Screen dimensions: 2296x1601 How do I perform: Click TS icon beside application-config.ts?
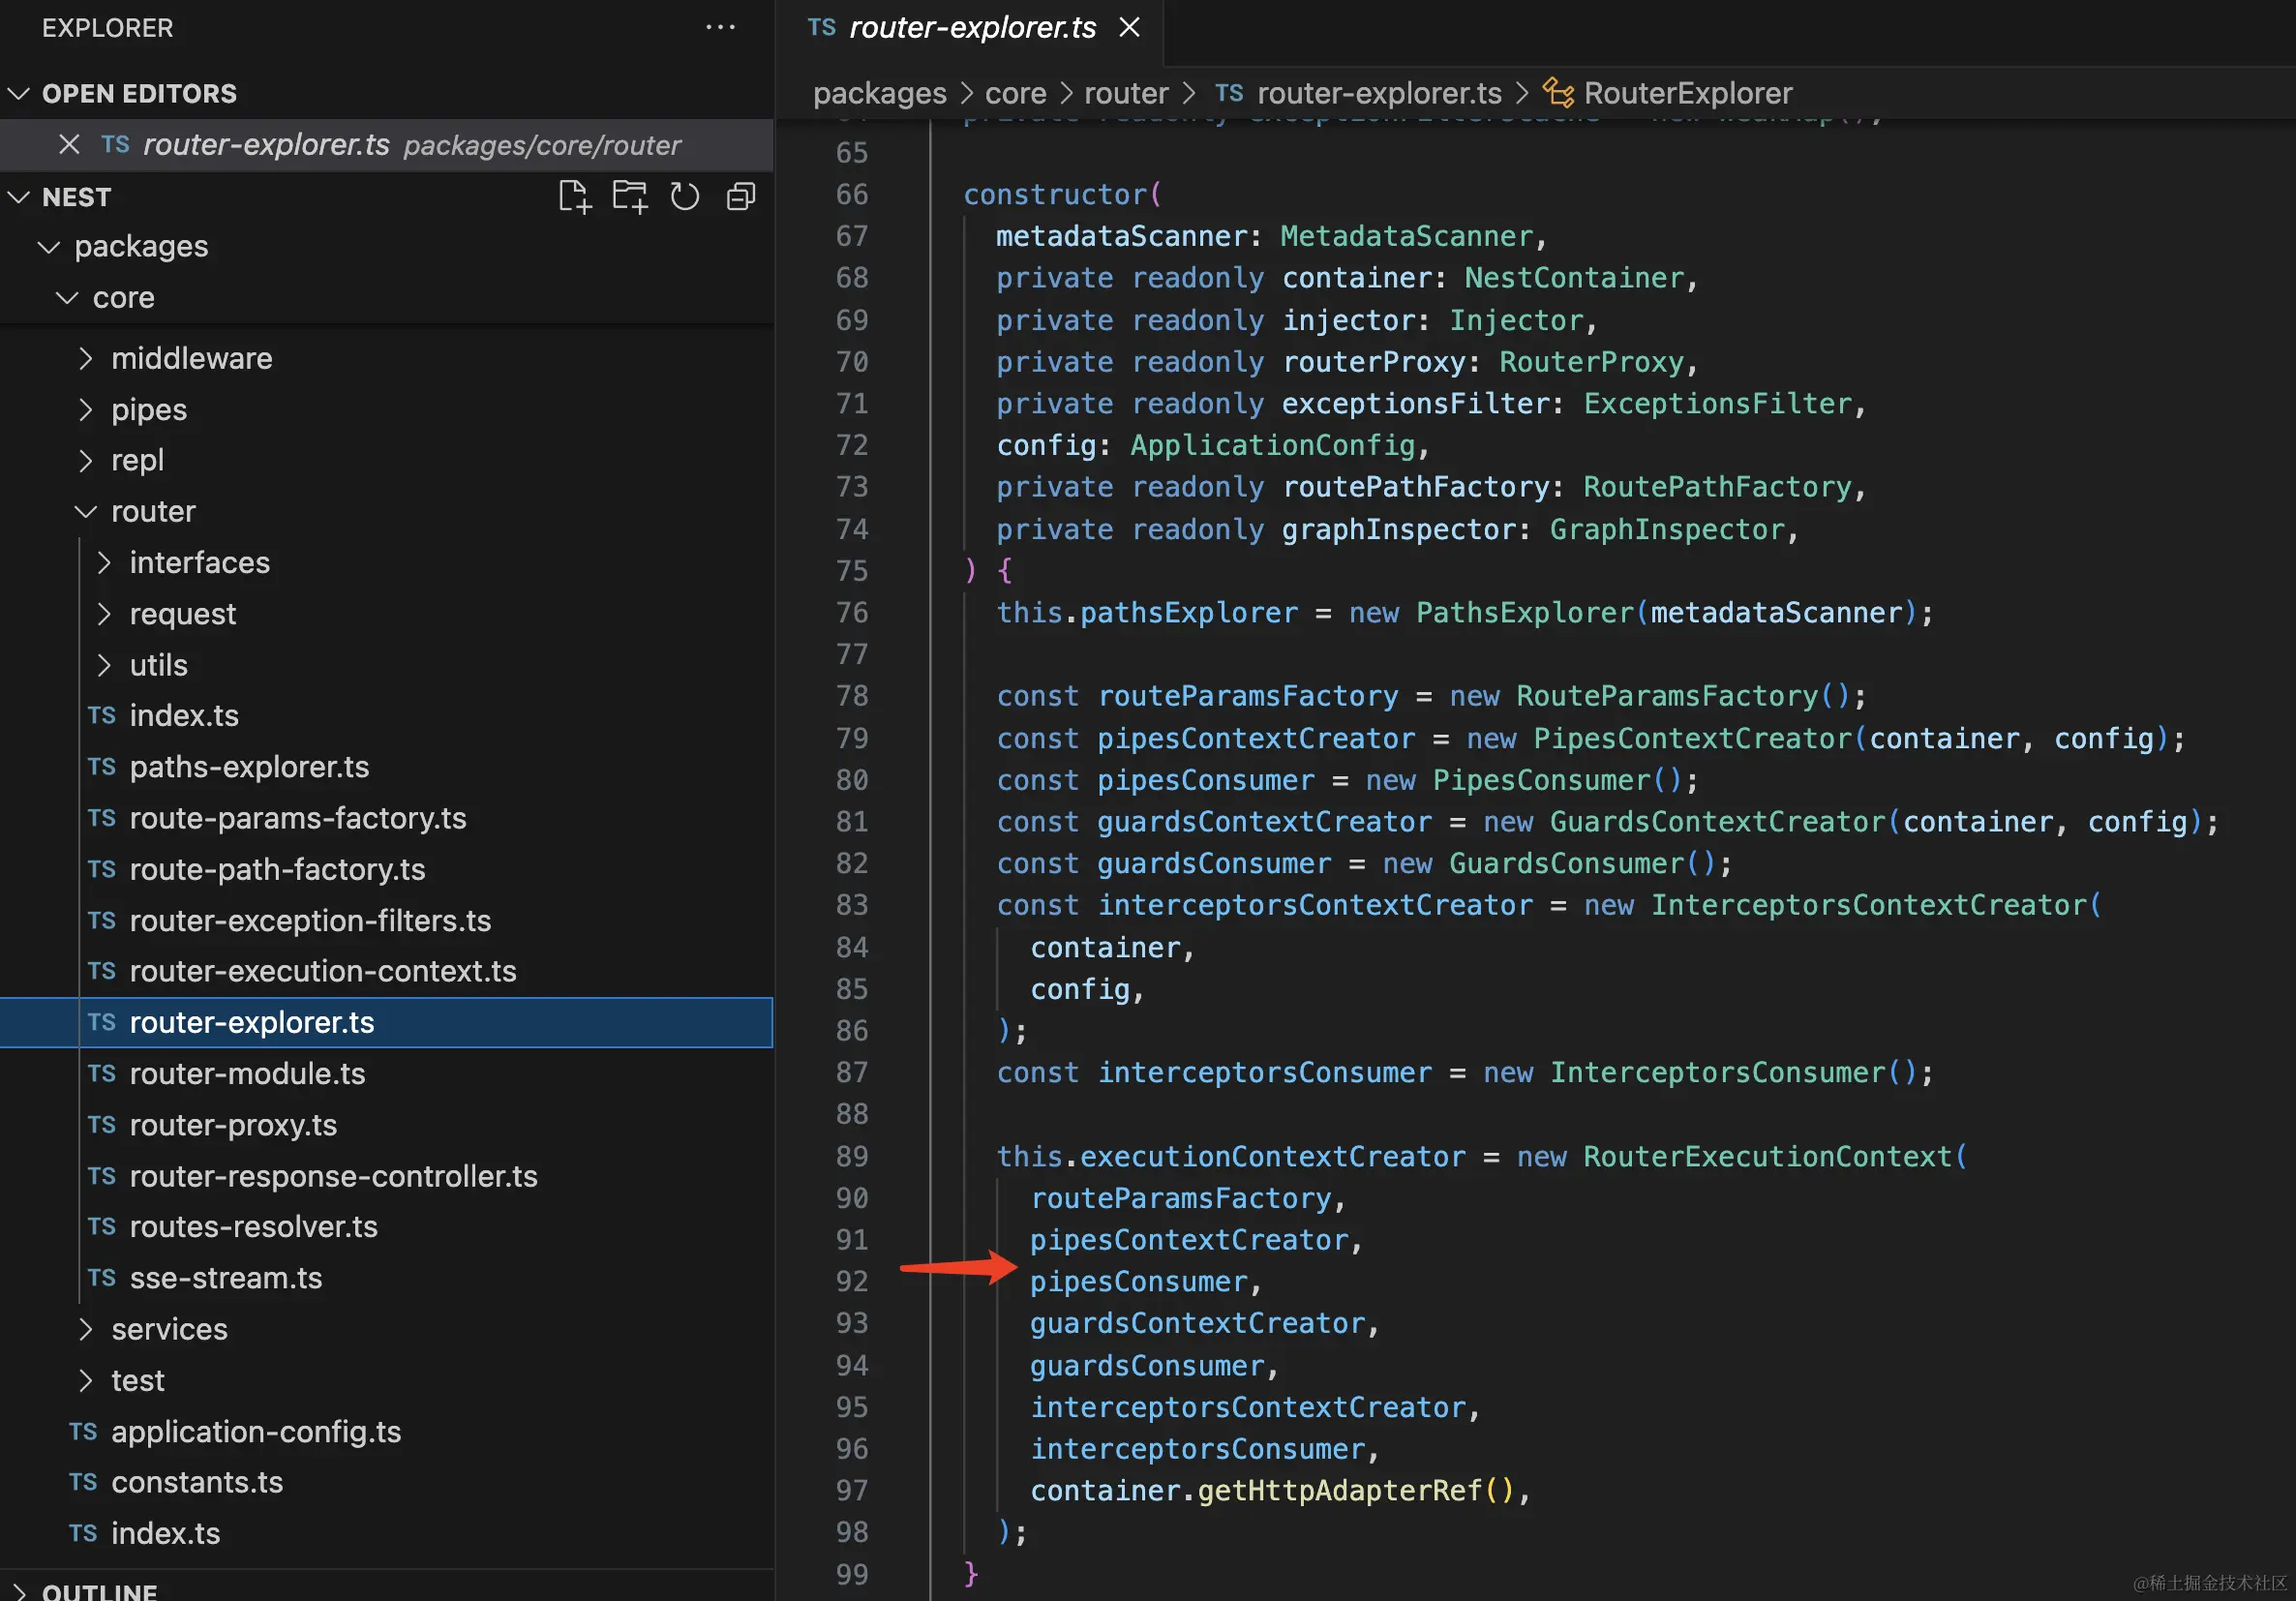83,1432
